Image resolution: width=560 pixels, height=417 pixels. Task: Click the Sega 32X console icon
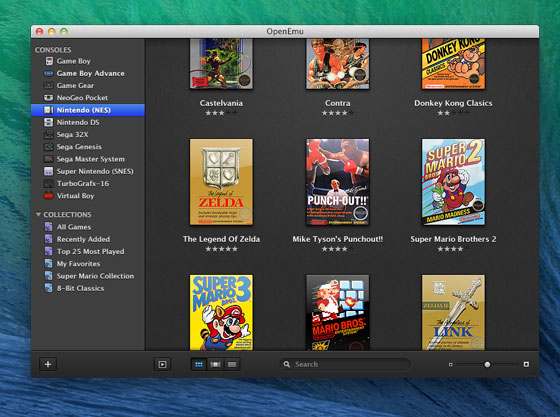pyautogui.click(x=49, y=135)
